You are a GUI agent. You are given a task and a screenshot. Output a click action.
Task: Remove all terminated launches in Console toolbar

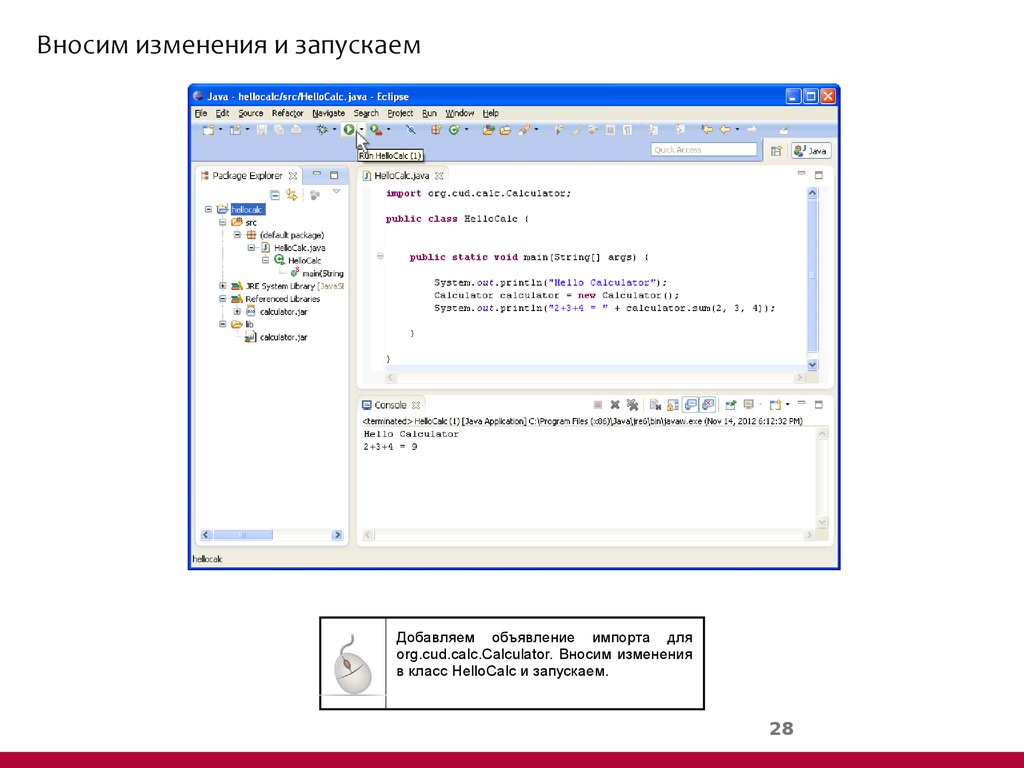633,404
